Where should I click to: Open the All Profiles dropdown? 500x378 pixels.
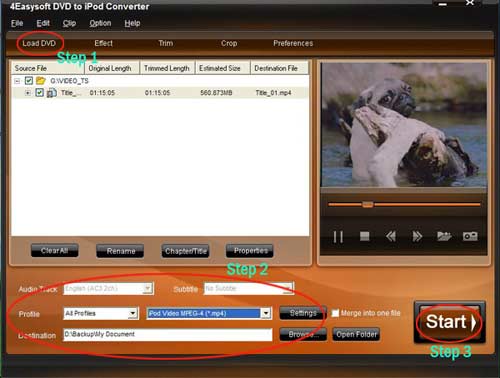point(133,313)
